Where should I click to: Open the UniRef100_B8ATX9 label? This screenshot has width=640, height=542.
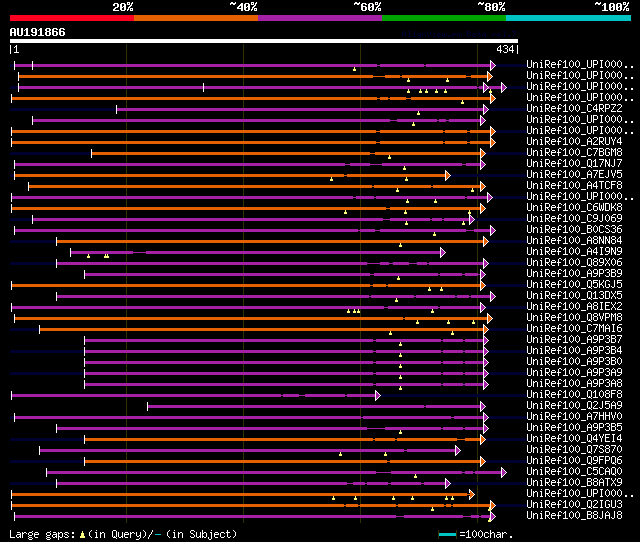(574, 483)
